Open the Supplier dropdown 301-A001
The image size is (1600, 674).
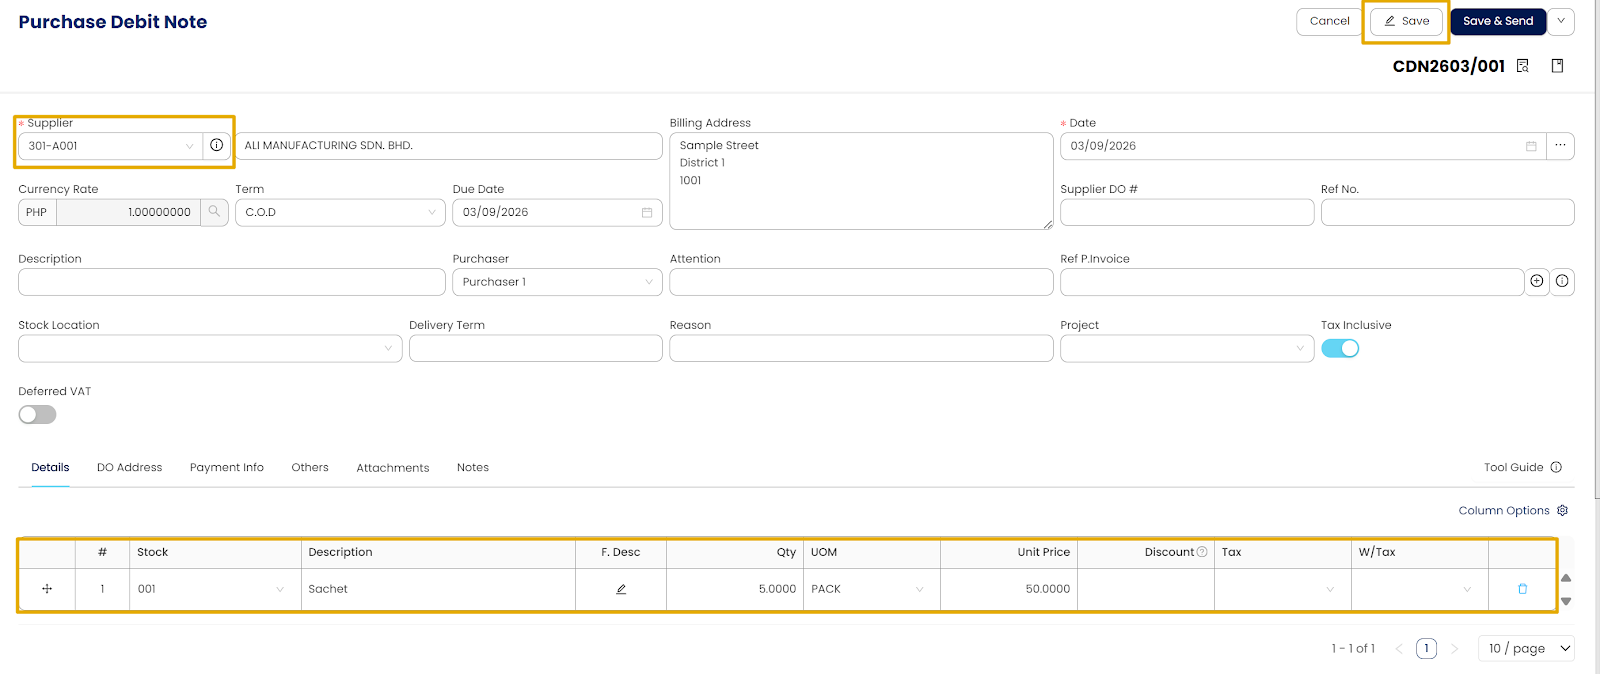click(x=110, y=146)
